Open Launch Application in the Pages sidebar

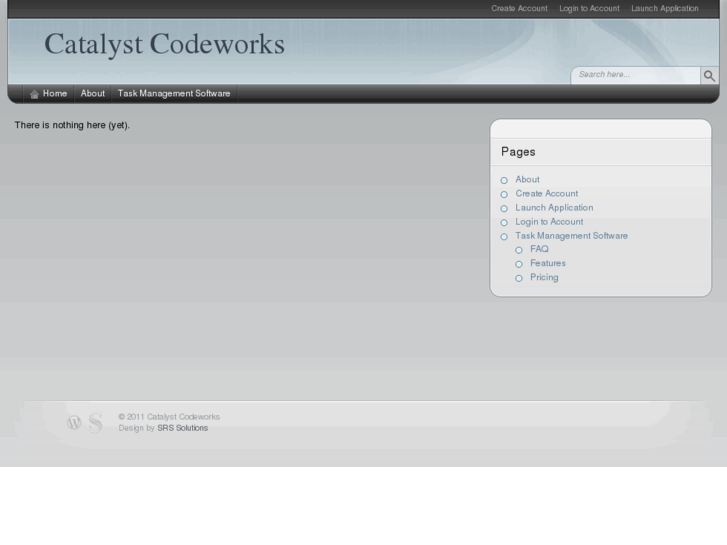click(554, 208)
